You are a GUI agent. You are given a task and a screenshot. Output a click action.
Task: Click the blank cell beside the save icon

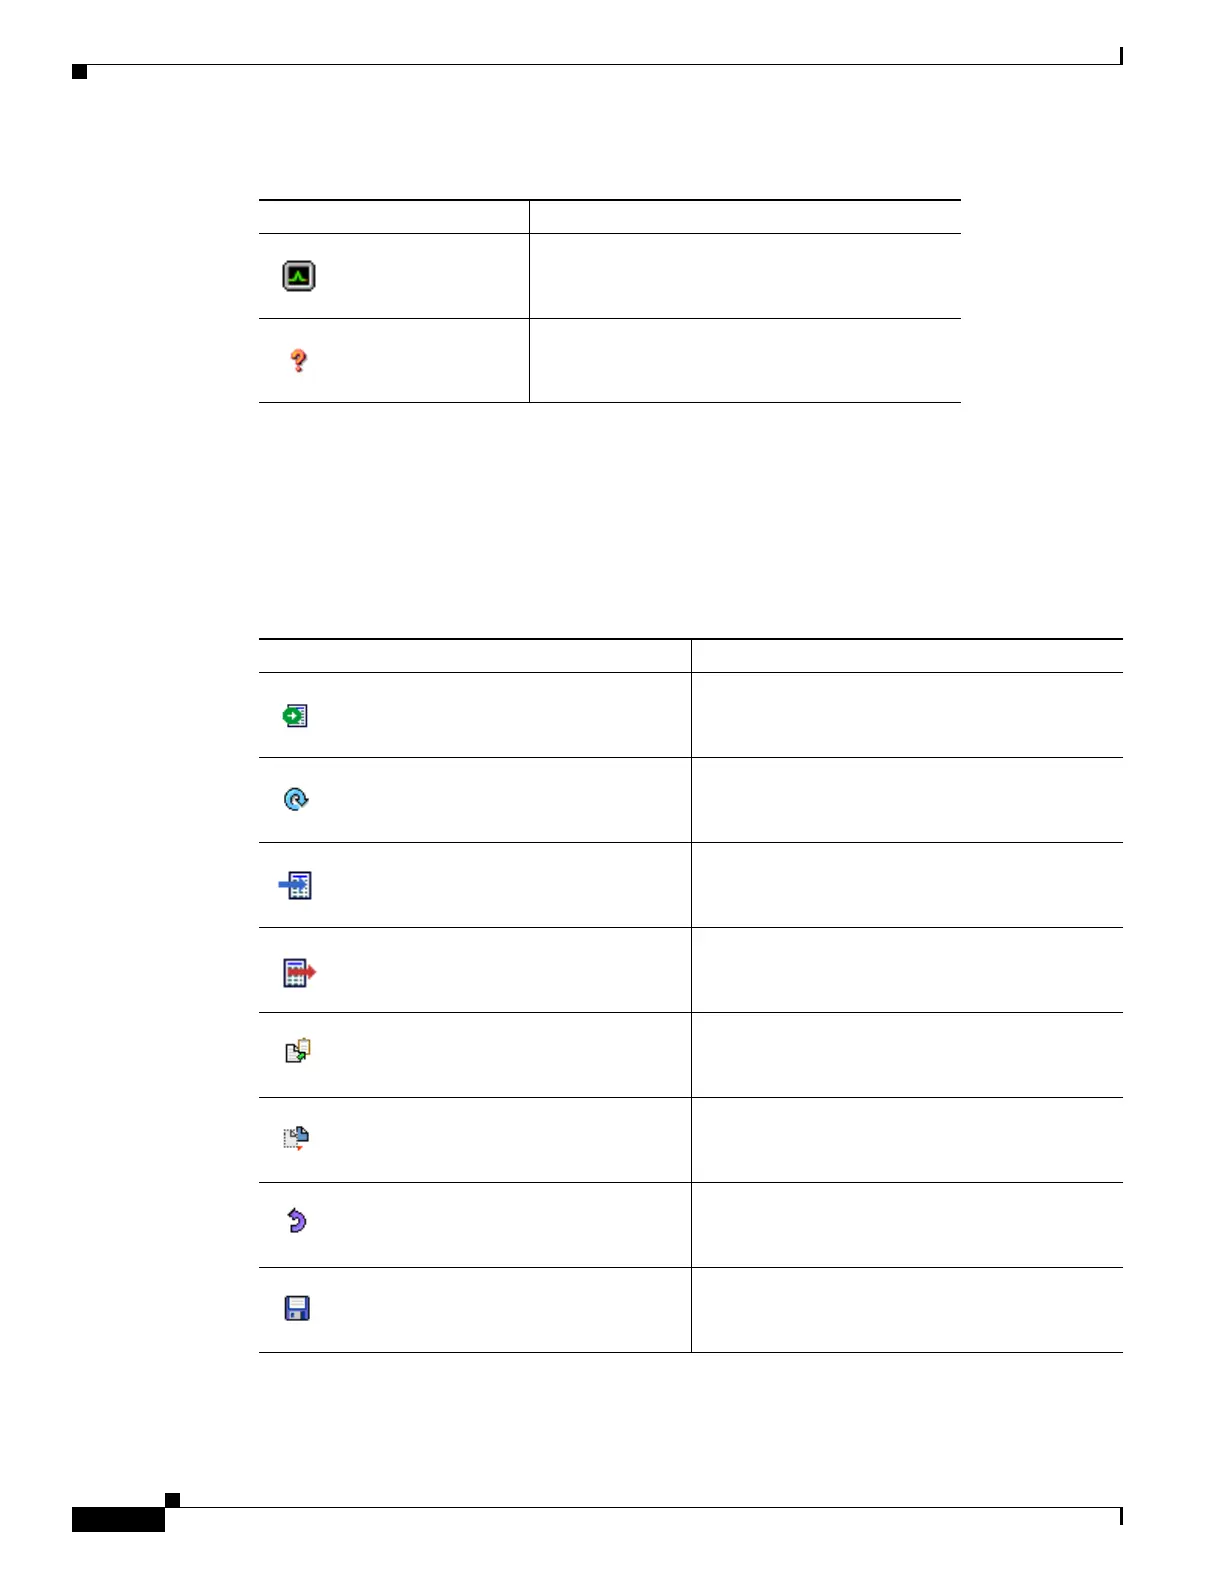907,1310
